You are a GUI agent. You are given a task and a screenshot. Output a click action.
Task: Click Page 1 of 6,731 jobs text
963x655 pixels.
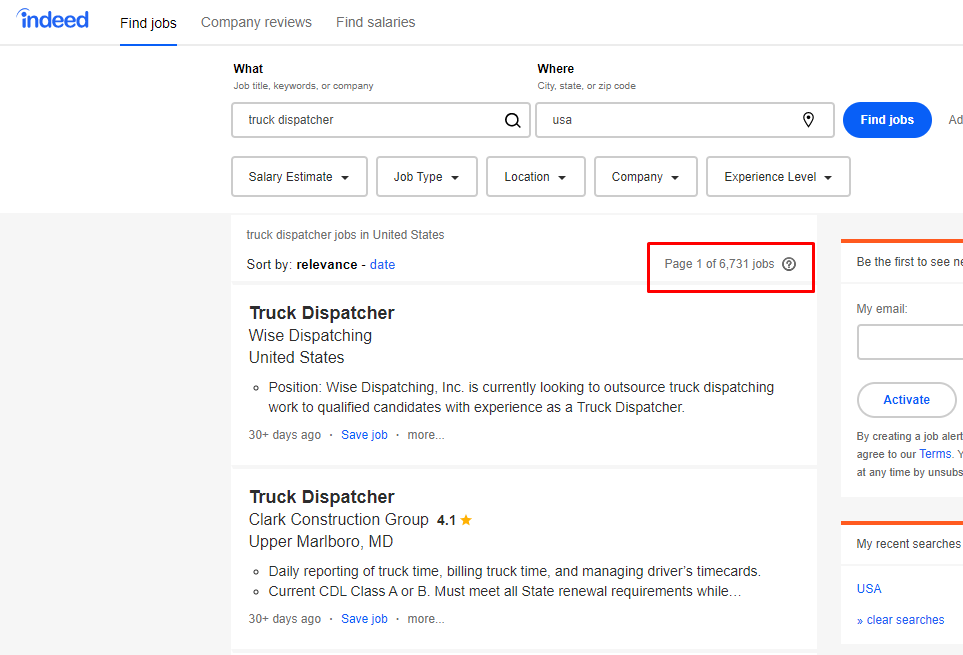(x=719, y=264)
